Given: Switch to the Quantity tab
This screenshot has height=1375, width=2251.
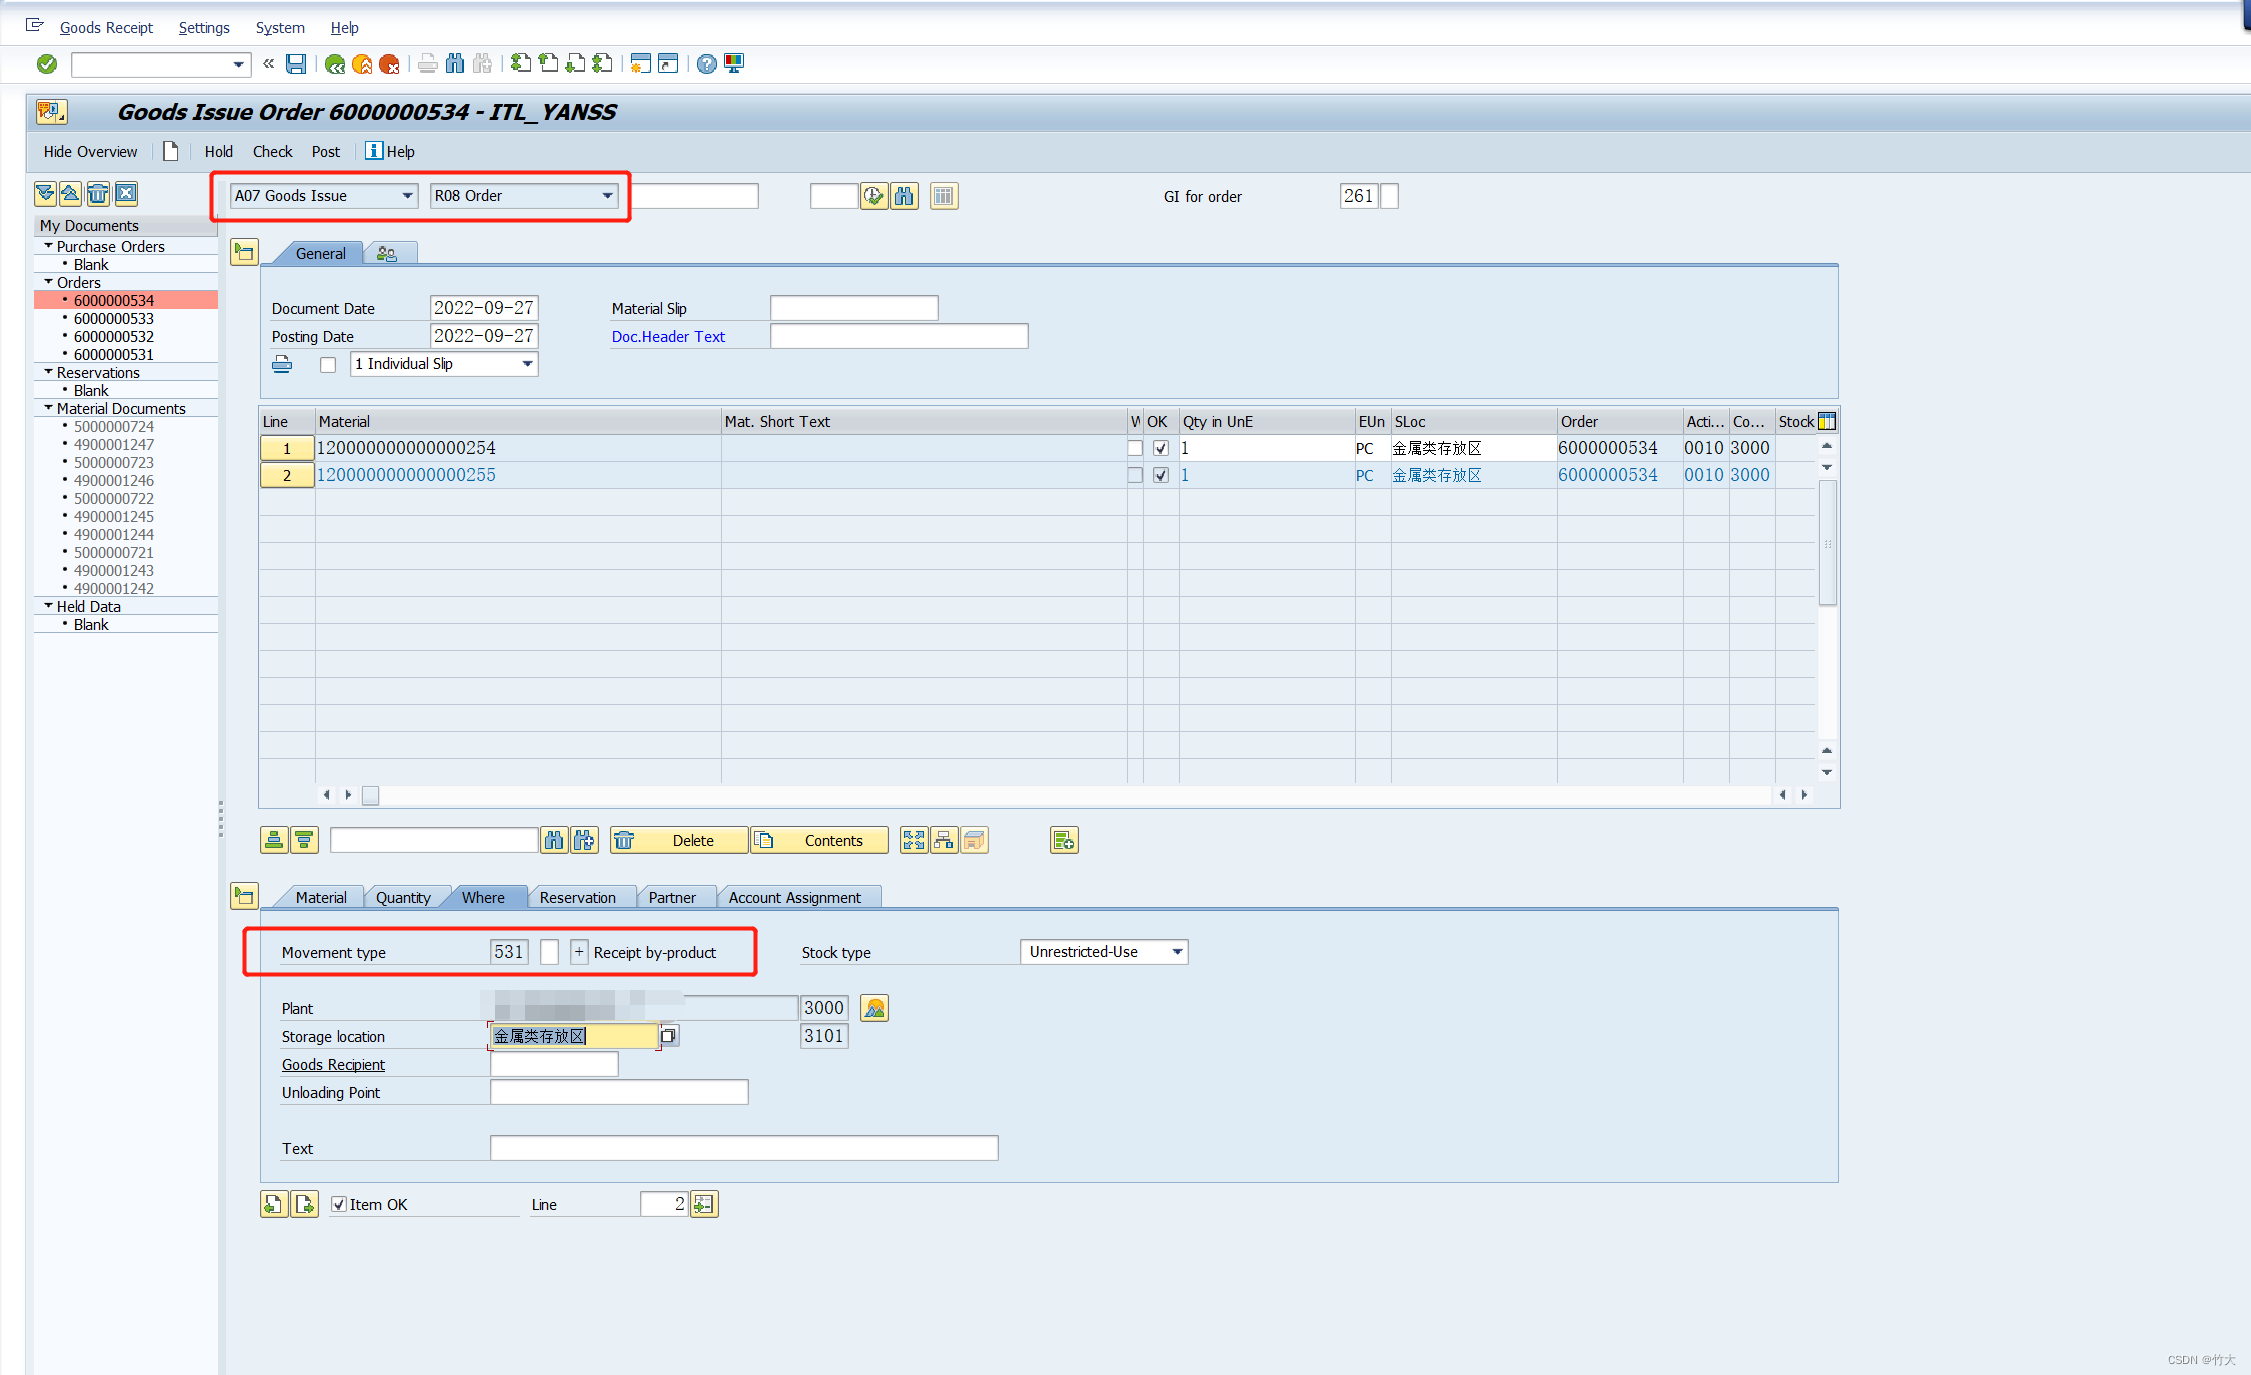Looking at the screenshot, I should (x=404, y=897).
